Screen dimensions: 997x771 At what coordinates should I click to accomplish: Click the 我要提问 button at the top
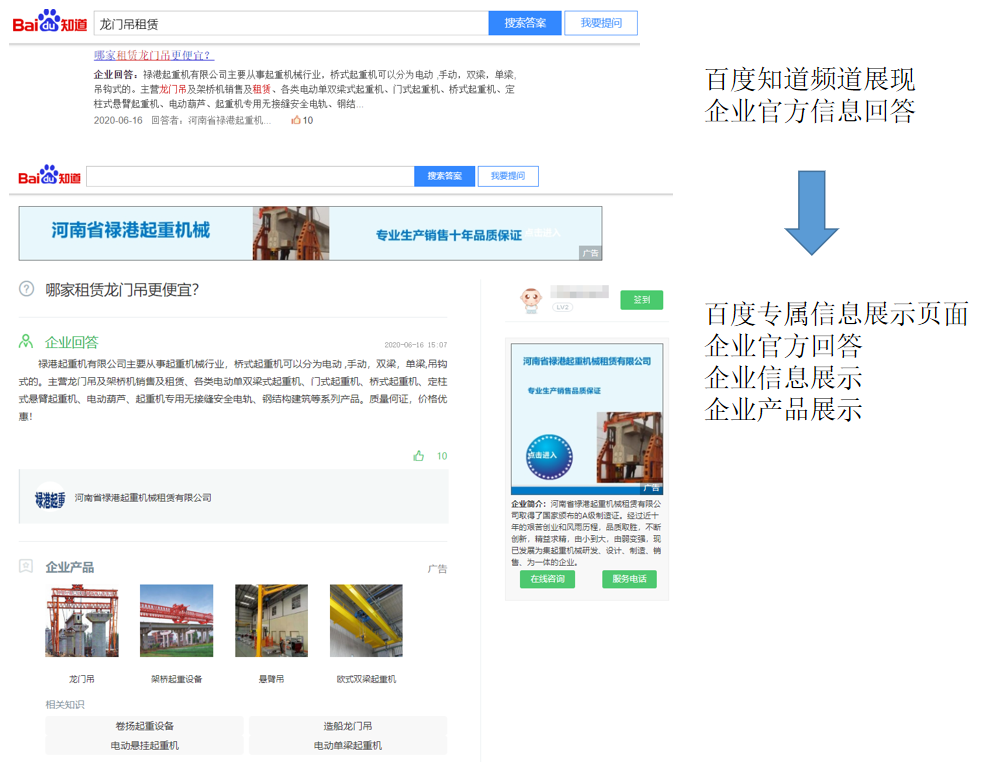click(x=600, y=23)
